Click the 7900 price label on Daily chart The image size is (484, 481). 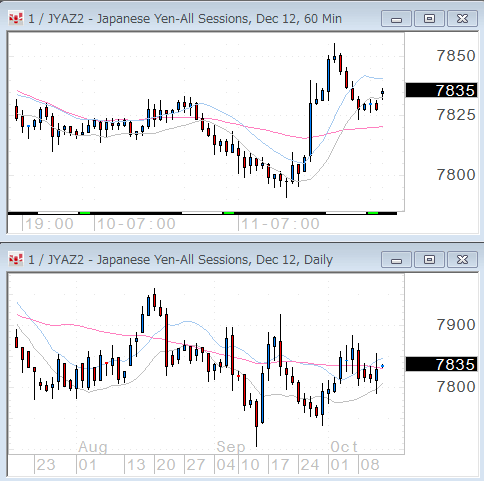pos(456,325)
